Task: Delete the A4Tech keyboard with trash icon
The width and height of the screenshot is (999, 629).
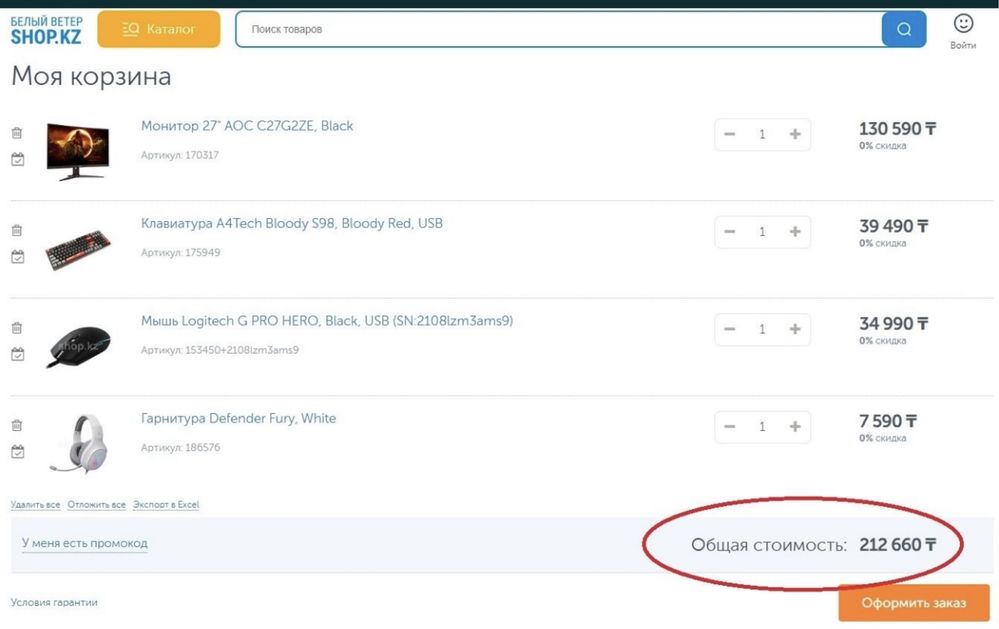Action: (17, 230)
